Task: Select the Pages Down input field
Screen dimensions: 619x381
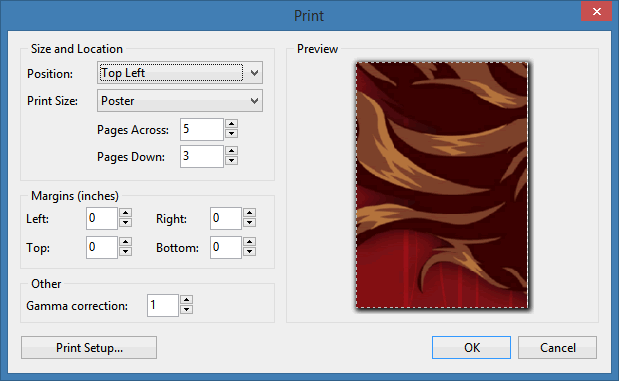Action: click(x=202, y=156)
